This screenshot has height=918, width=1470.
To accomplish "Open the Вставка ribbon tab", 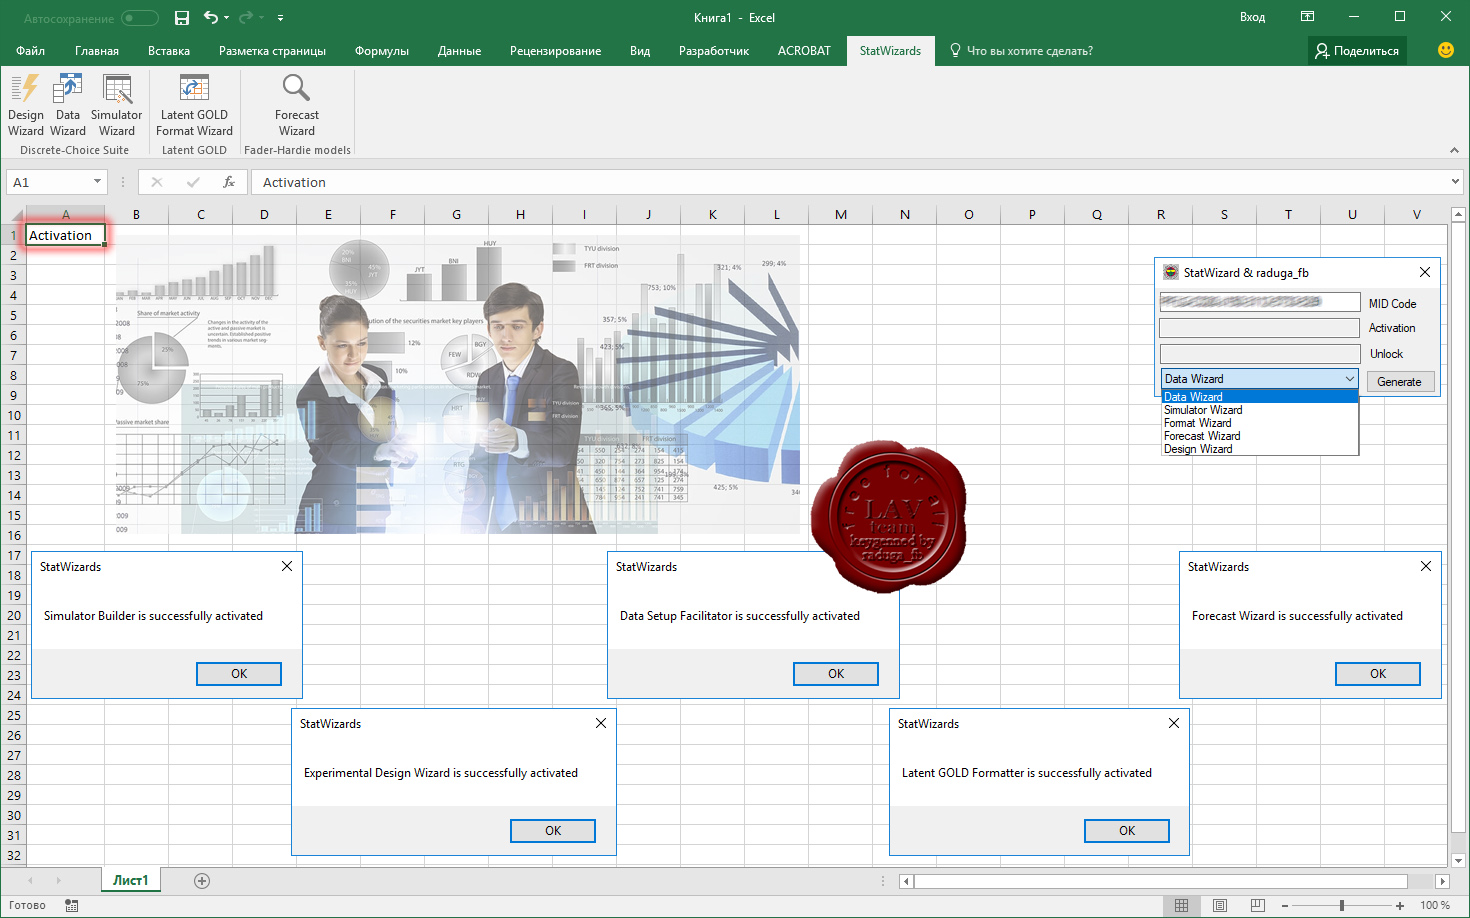I will tap(169, 50).
